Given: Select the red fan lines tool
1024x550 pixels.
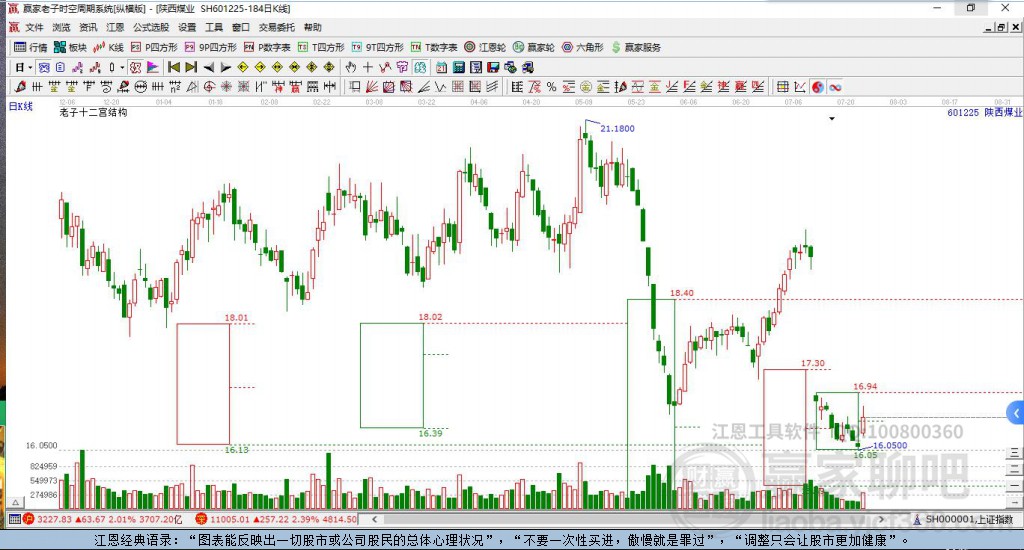Looking at the screenshot, I should (x=372, y=87).
